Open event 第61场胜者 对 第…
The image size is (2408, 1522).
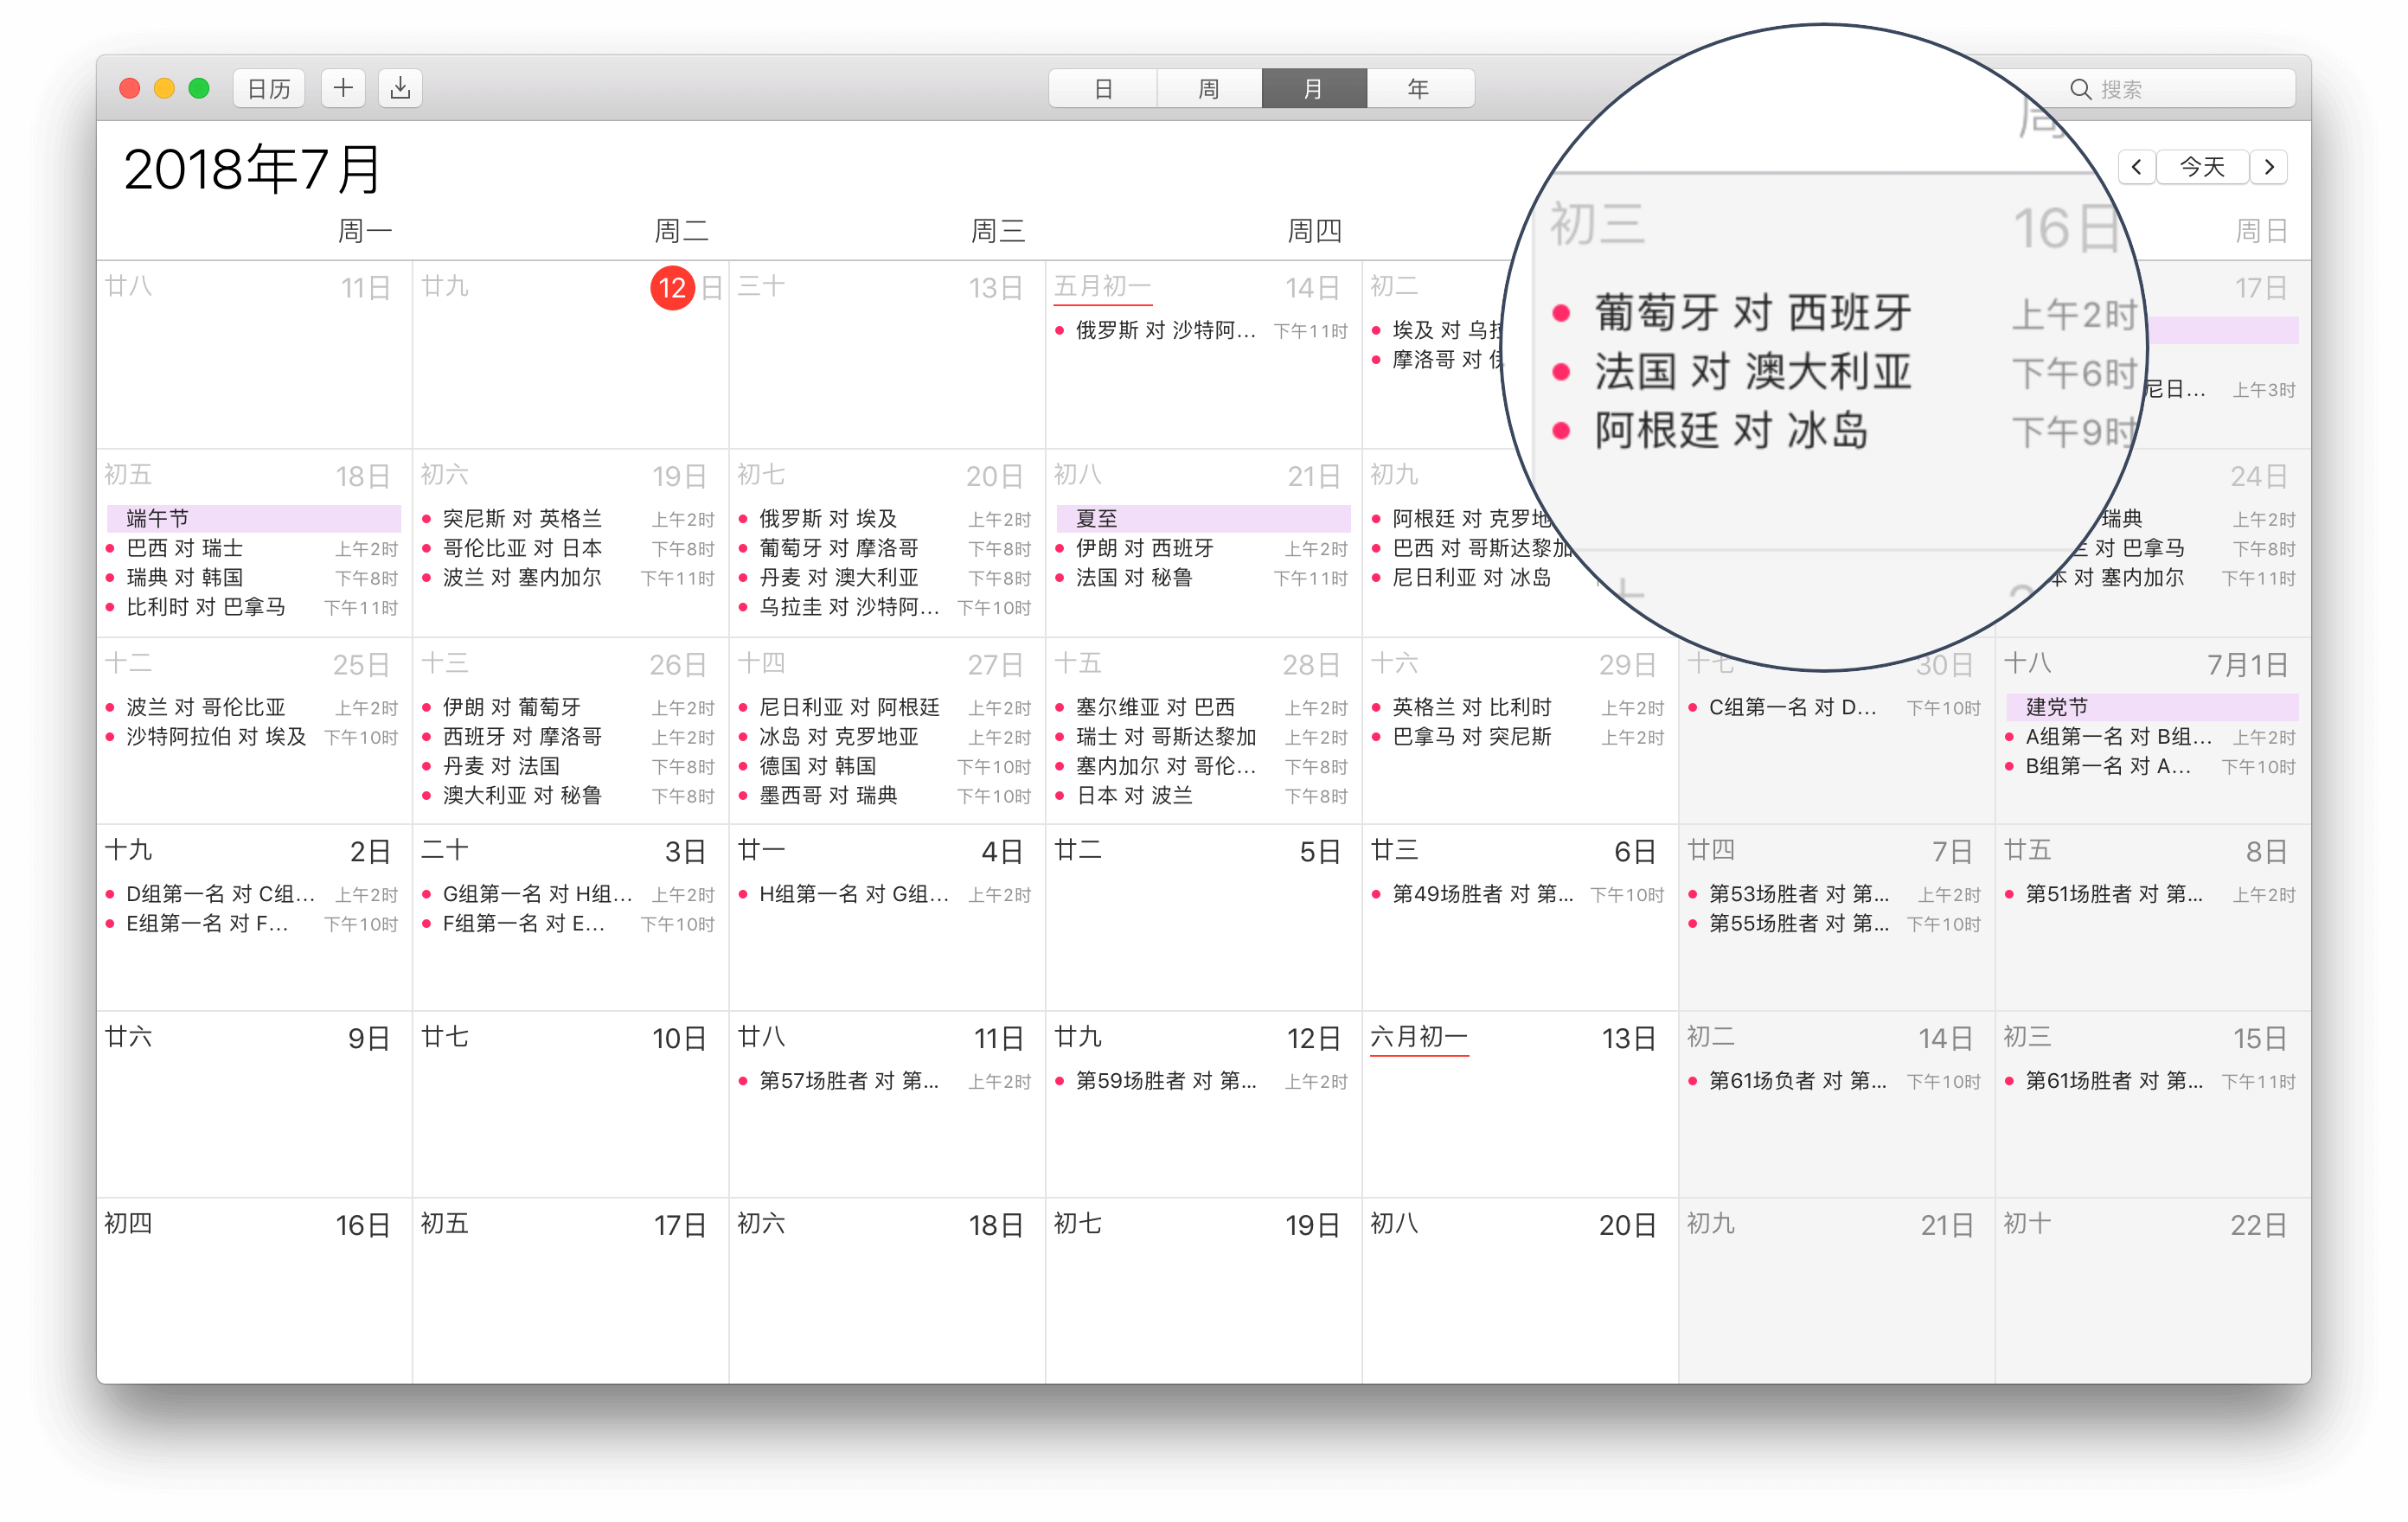click(x=2151, y=1081)
